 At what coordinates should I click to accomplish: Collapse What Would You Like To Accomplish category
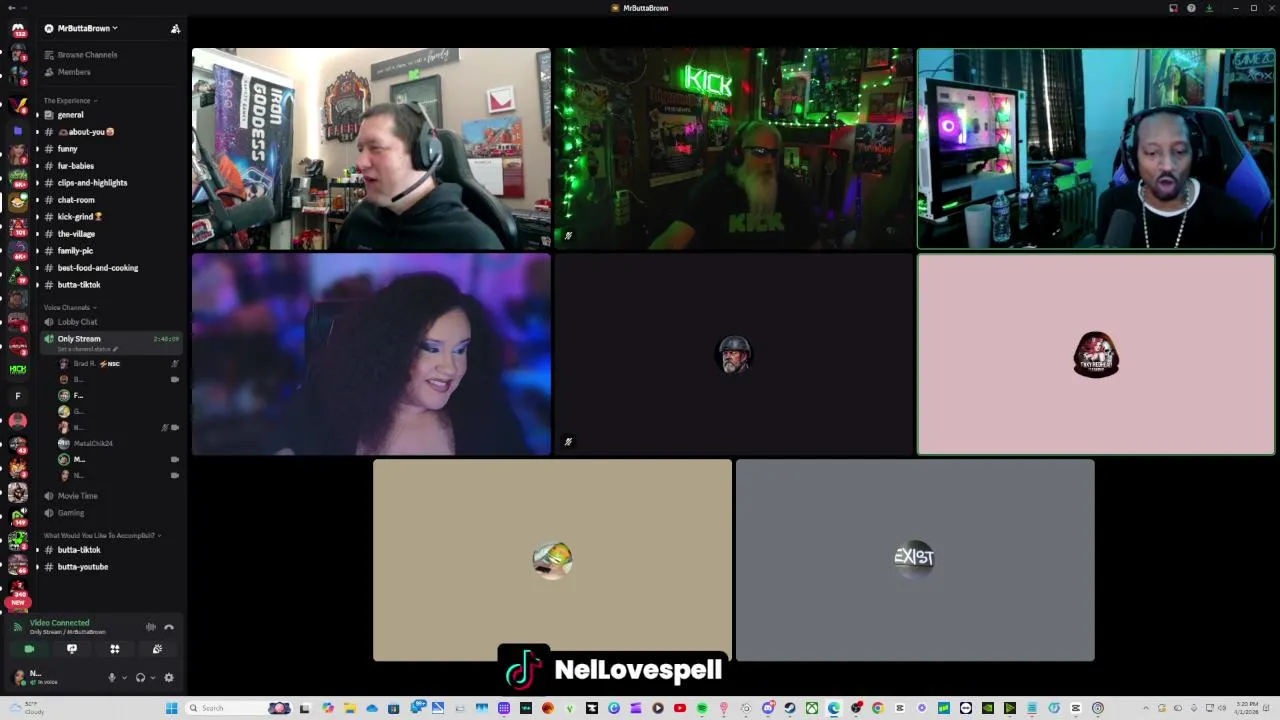(x=101, y=536)
